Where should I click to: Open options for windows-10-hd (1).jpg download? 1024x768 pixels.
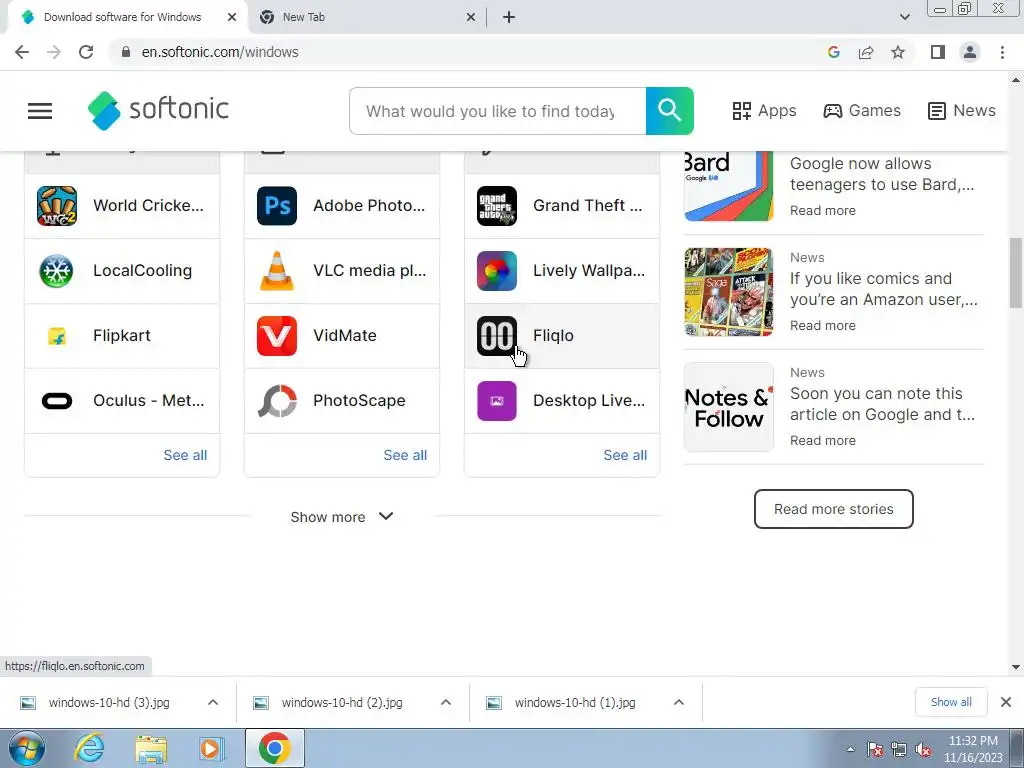pos(679,703)
